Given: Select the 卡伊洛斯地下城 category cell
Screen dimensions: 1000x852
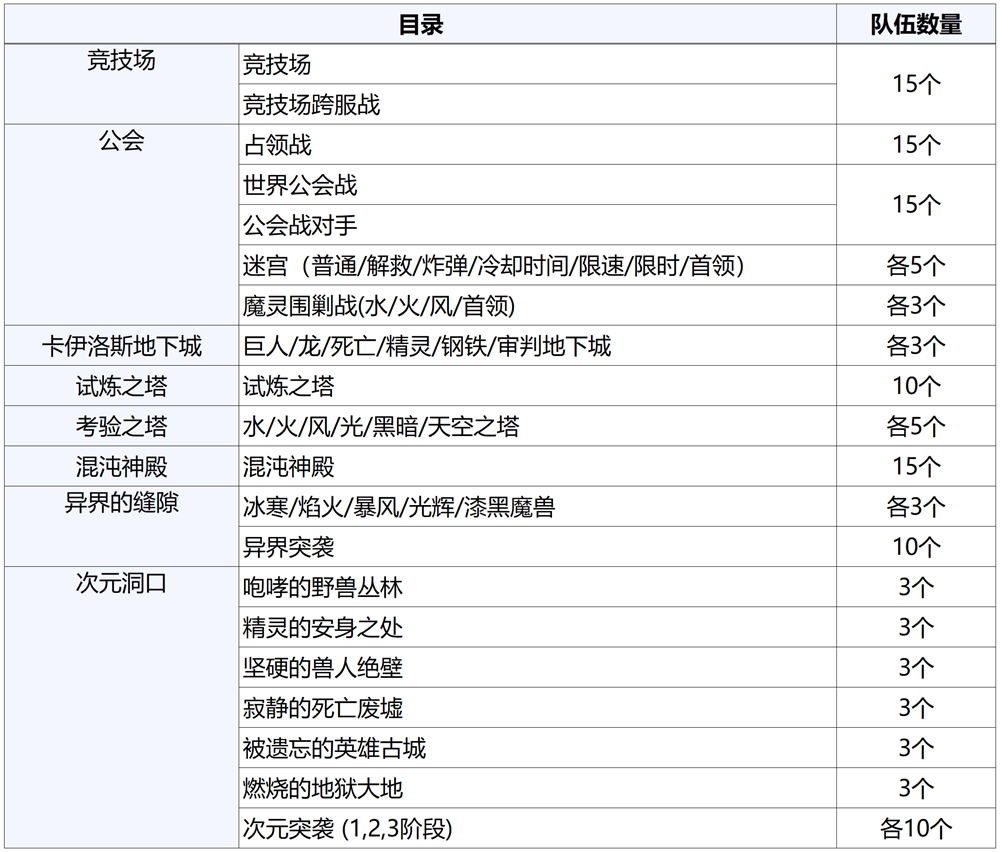Looking at the screenshot, I should point(121,346).
